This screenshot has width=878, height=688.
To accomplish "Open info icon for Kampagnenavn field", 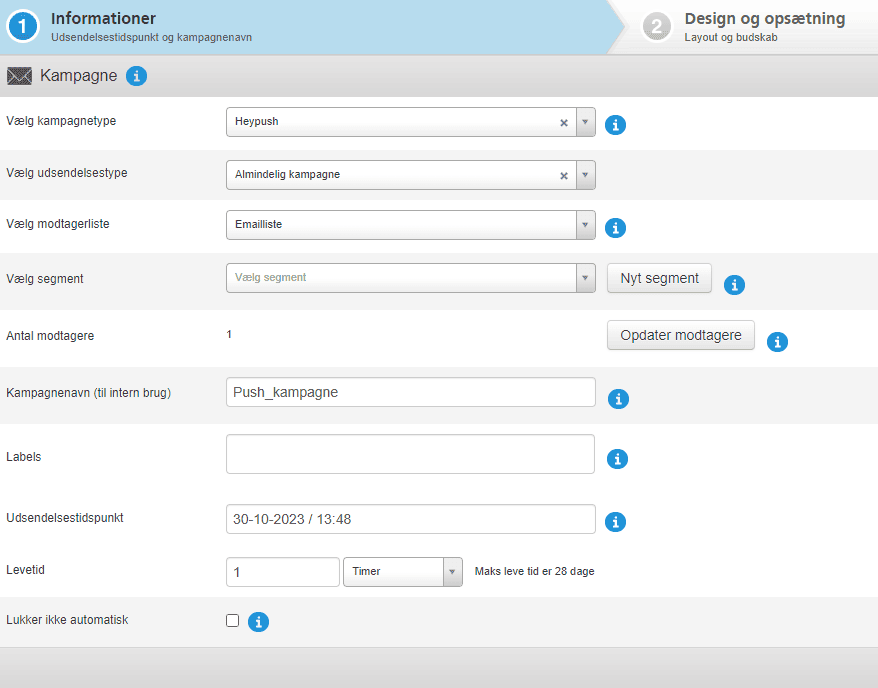I will tap(618, 399).
